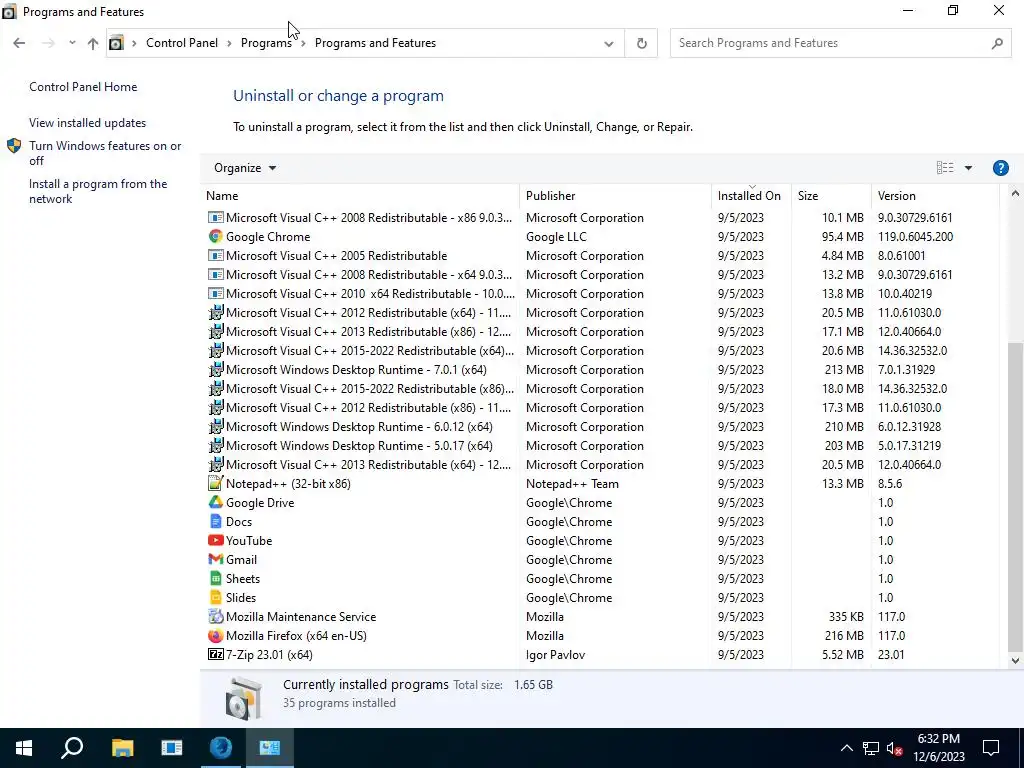Open the taskbar clock and date
The image size is (1024, 768).
pos(938,748)
